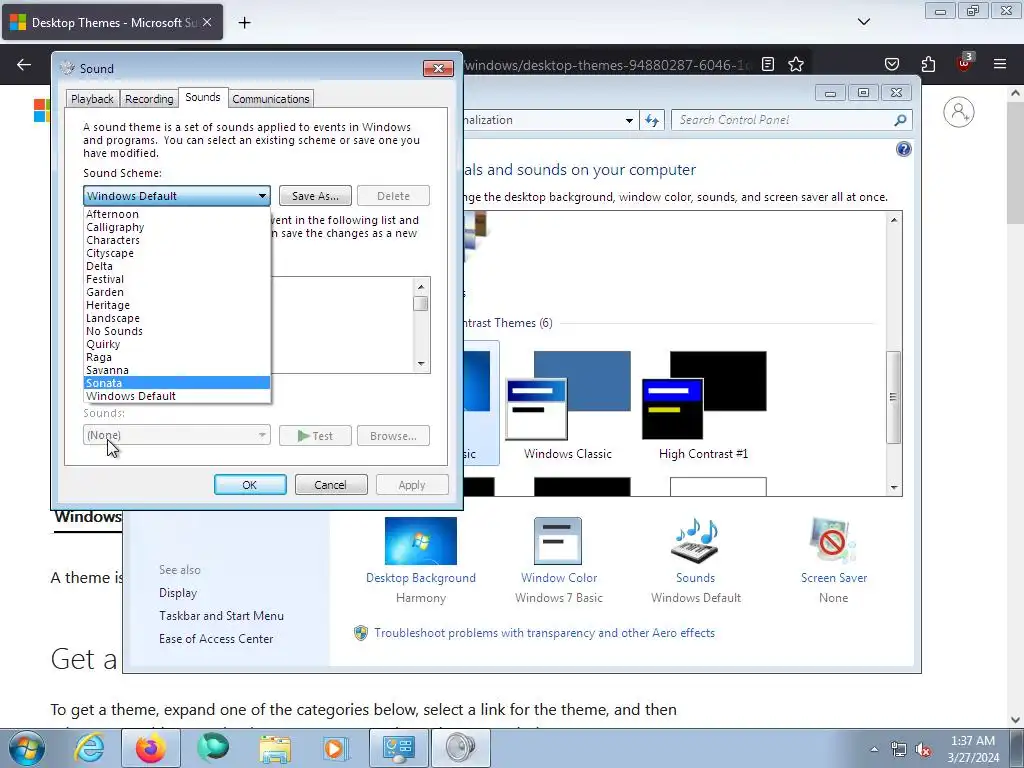Click the Control Panel help icon

click(903, 150)
